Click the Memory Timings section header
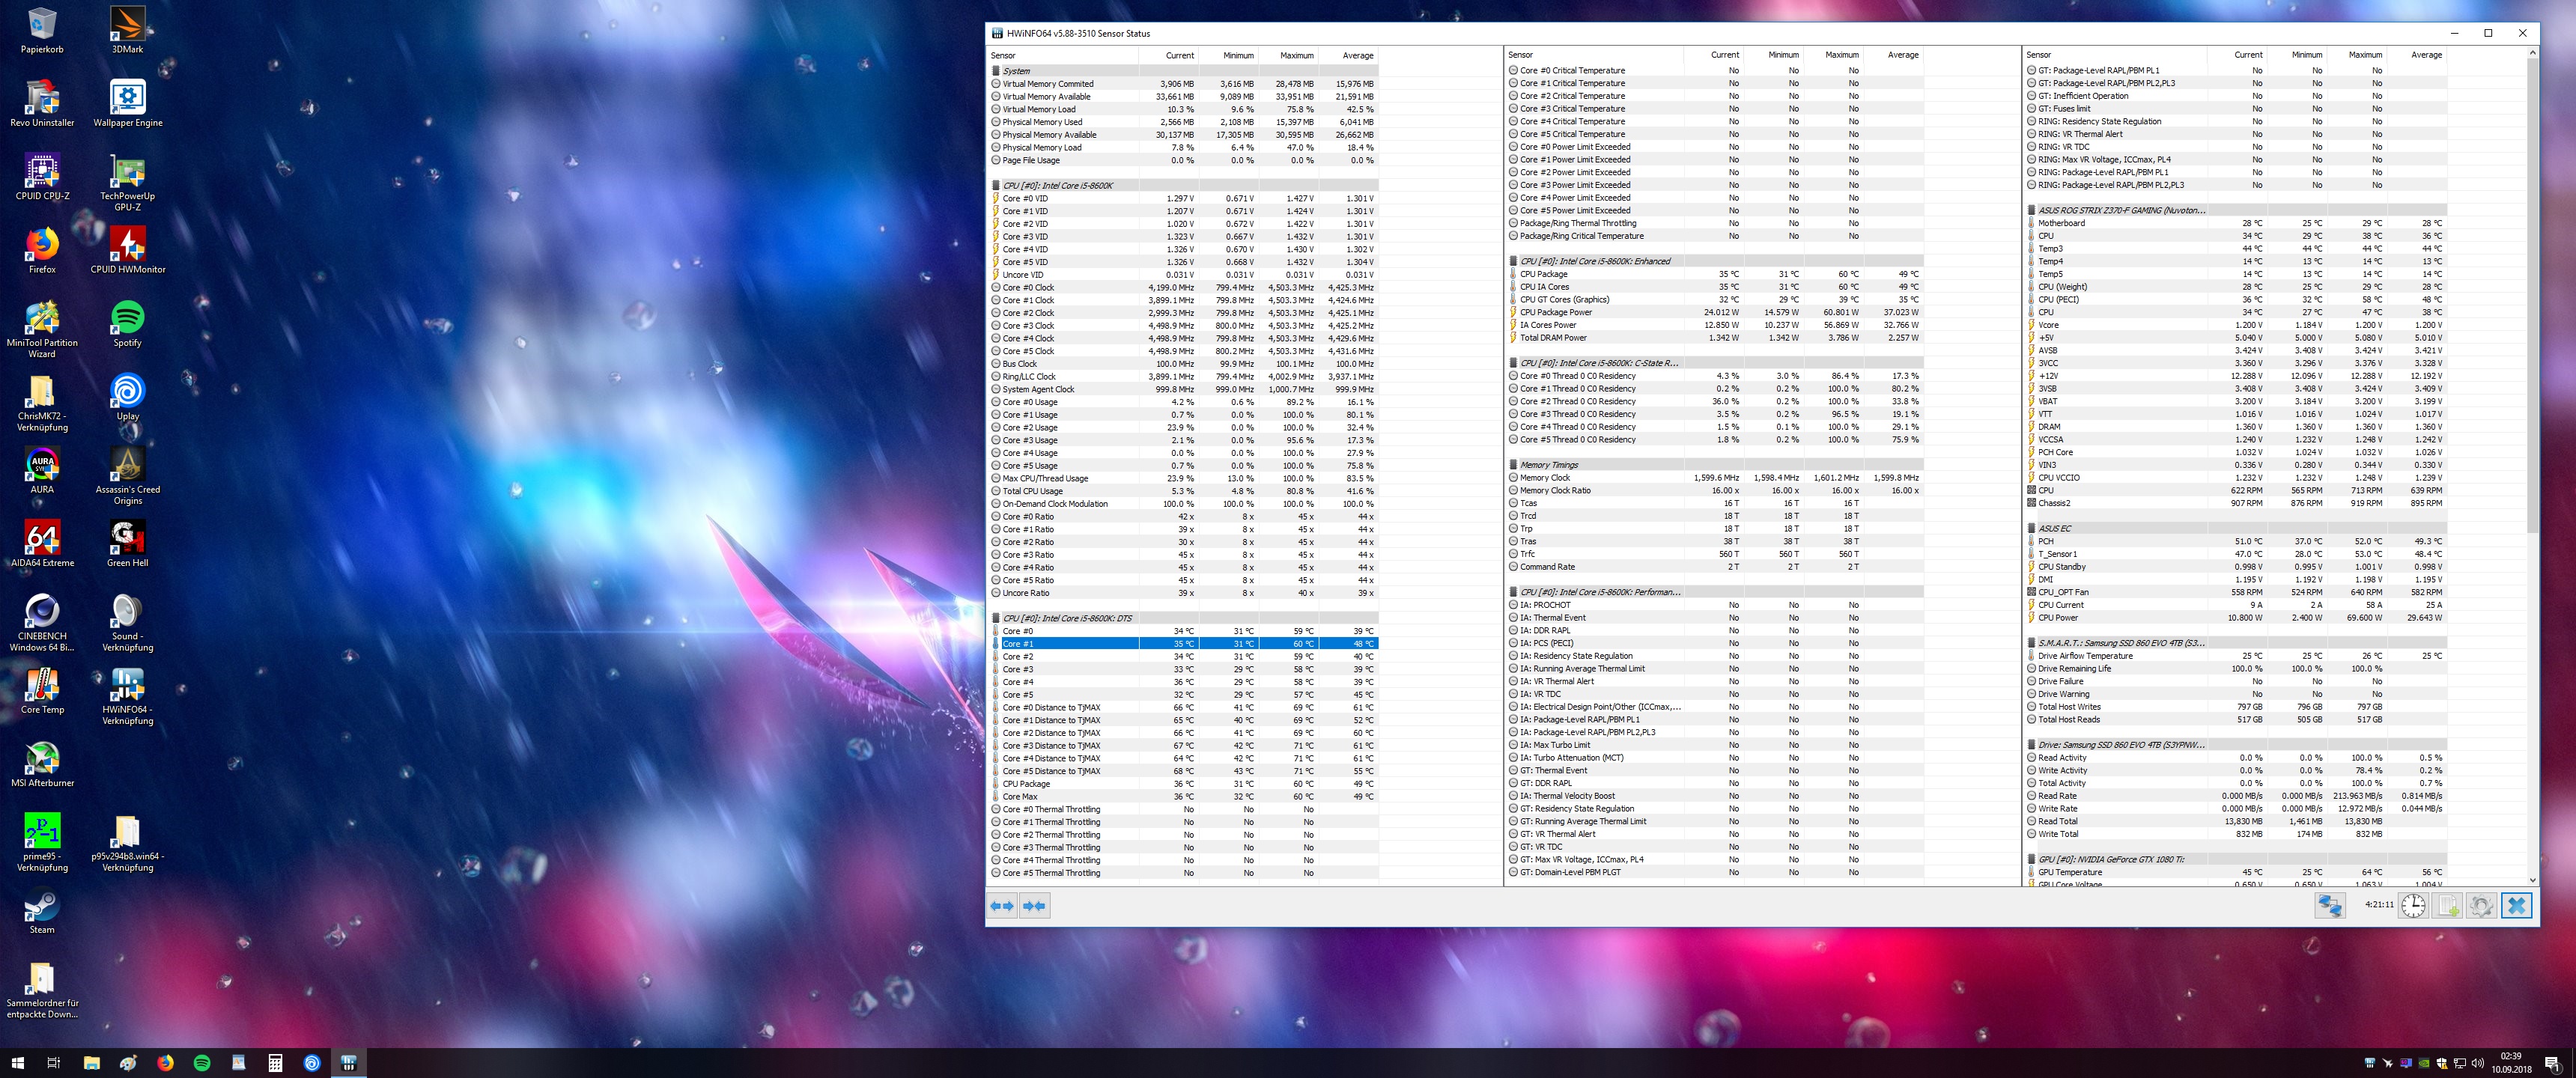Image resolution: width=2576 pixels, height=1078 pixels. tap(1715, 465)
